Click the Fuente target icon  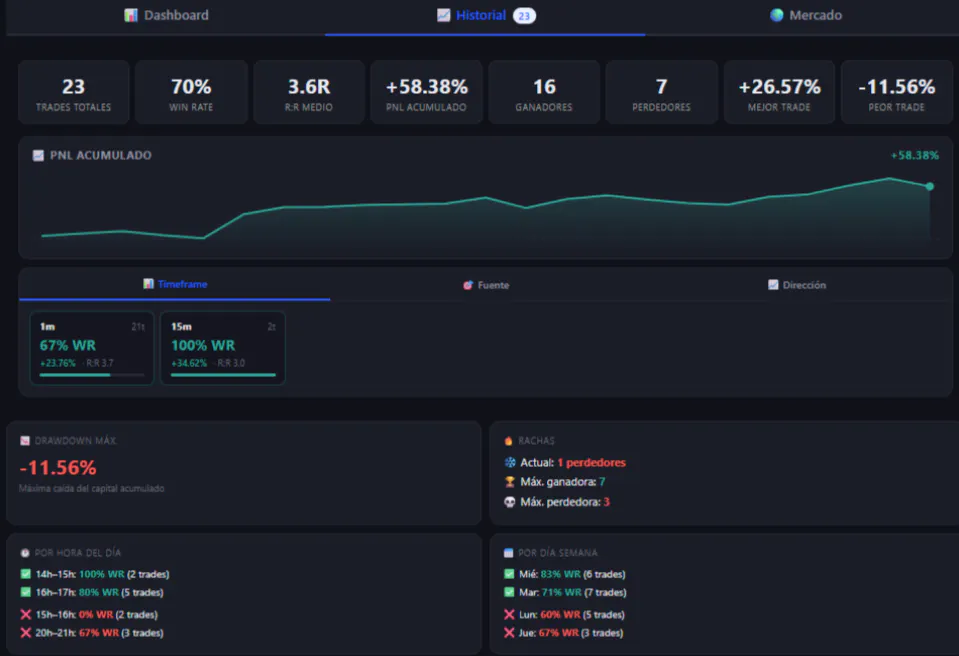(468, 285)
